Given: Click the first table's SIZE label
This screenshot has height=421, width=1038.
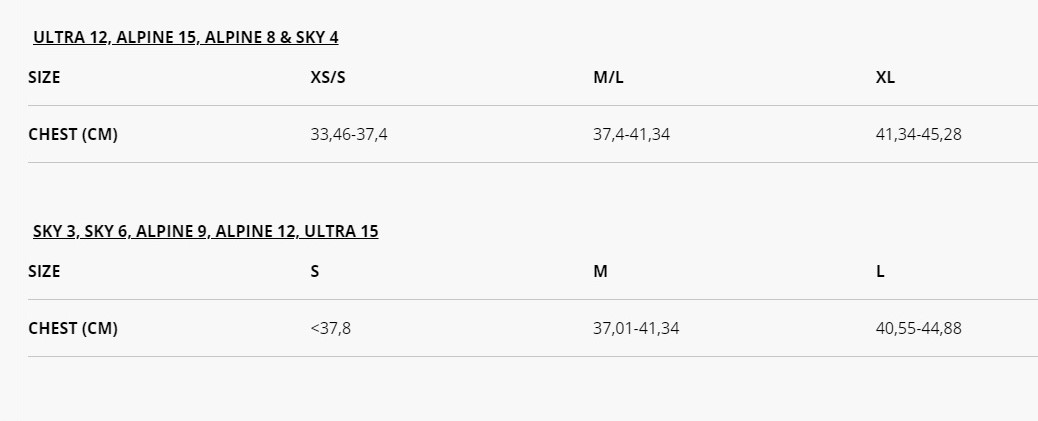Looking at the screenshot, I should [44, 77].
